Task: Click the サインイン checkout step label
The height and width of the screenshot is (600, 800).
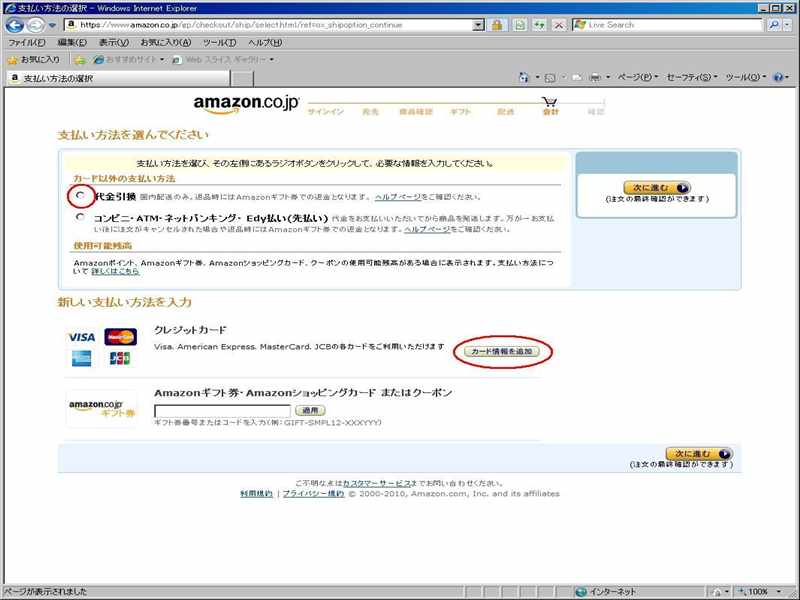Action: tap(326, 112)
